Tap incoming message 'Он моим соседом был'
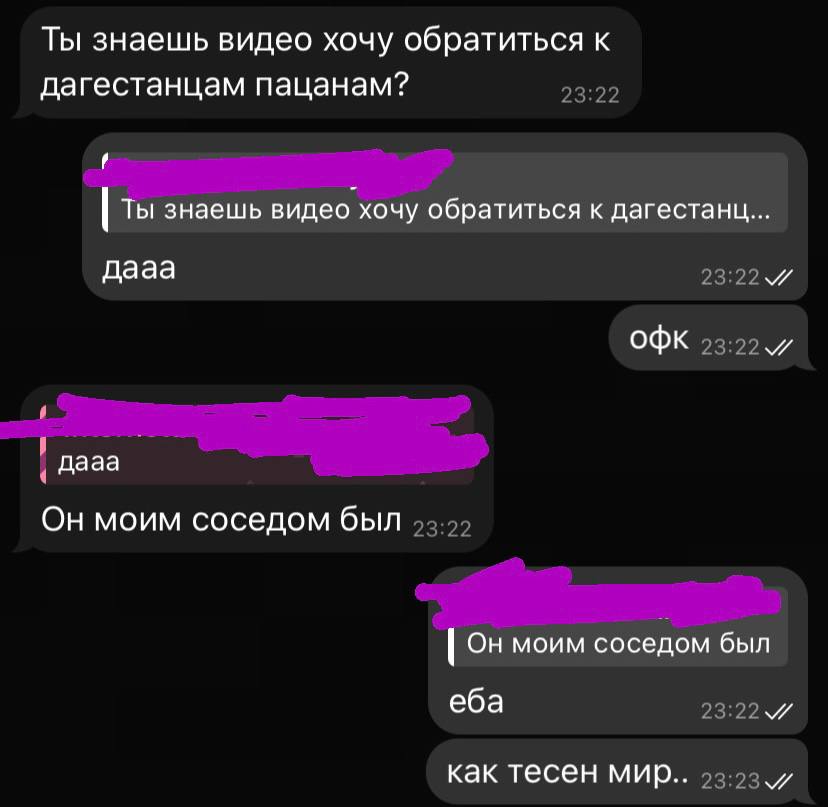Viewport: 828px width, 807px height. click(221, 520)
